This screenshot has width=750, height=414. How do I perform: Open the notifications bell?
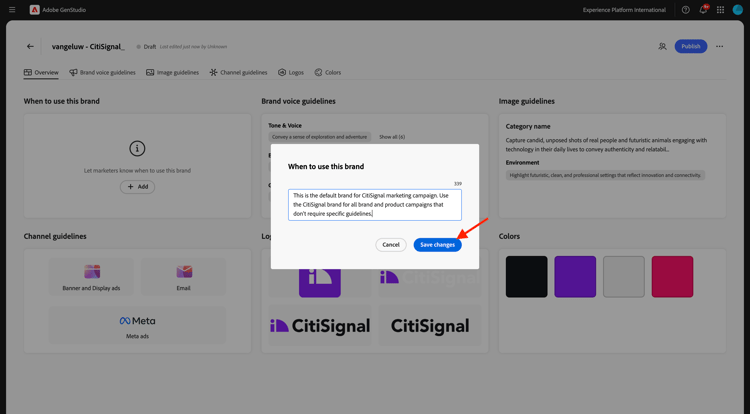(x=703, y=10)
